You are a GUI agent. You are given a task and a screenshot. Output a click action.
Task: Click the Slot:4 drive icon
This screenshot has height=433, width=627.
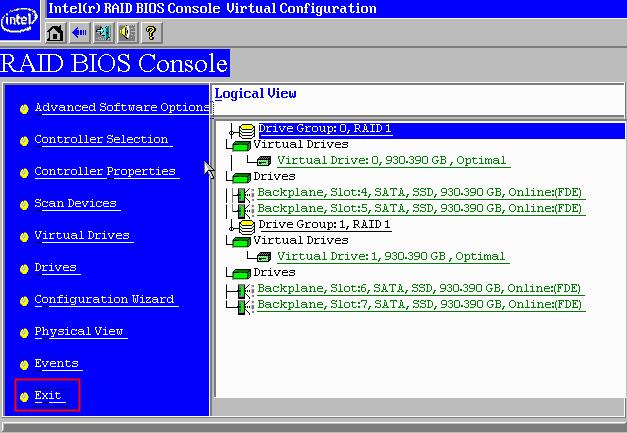tap(243, 195)
